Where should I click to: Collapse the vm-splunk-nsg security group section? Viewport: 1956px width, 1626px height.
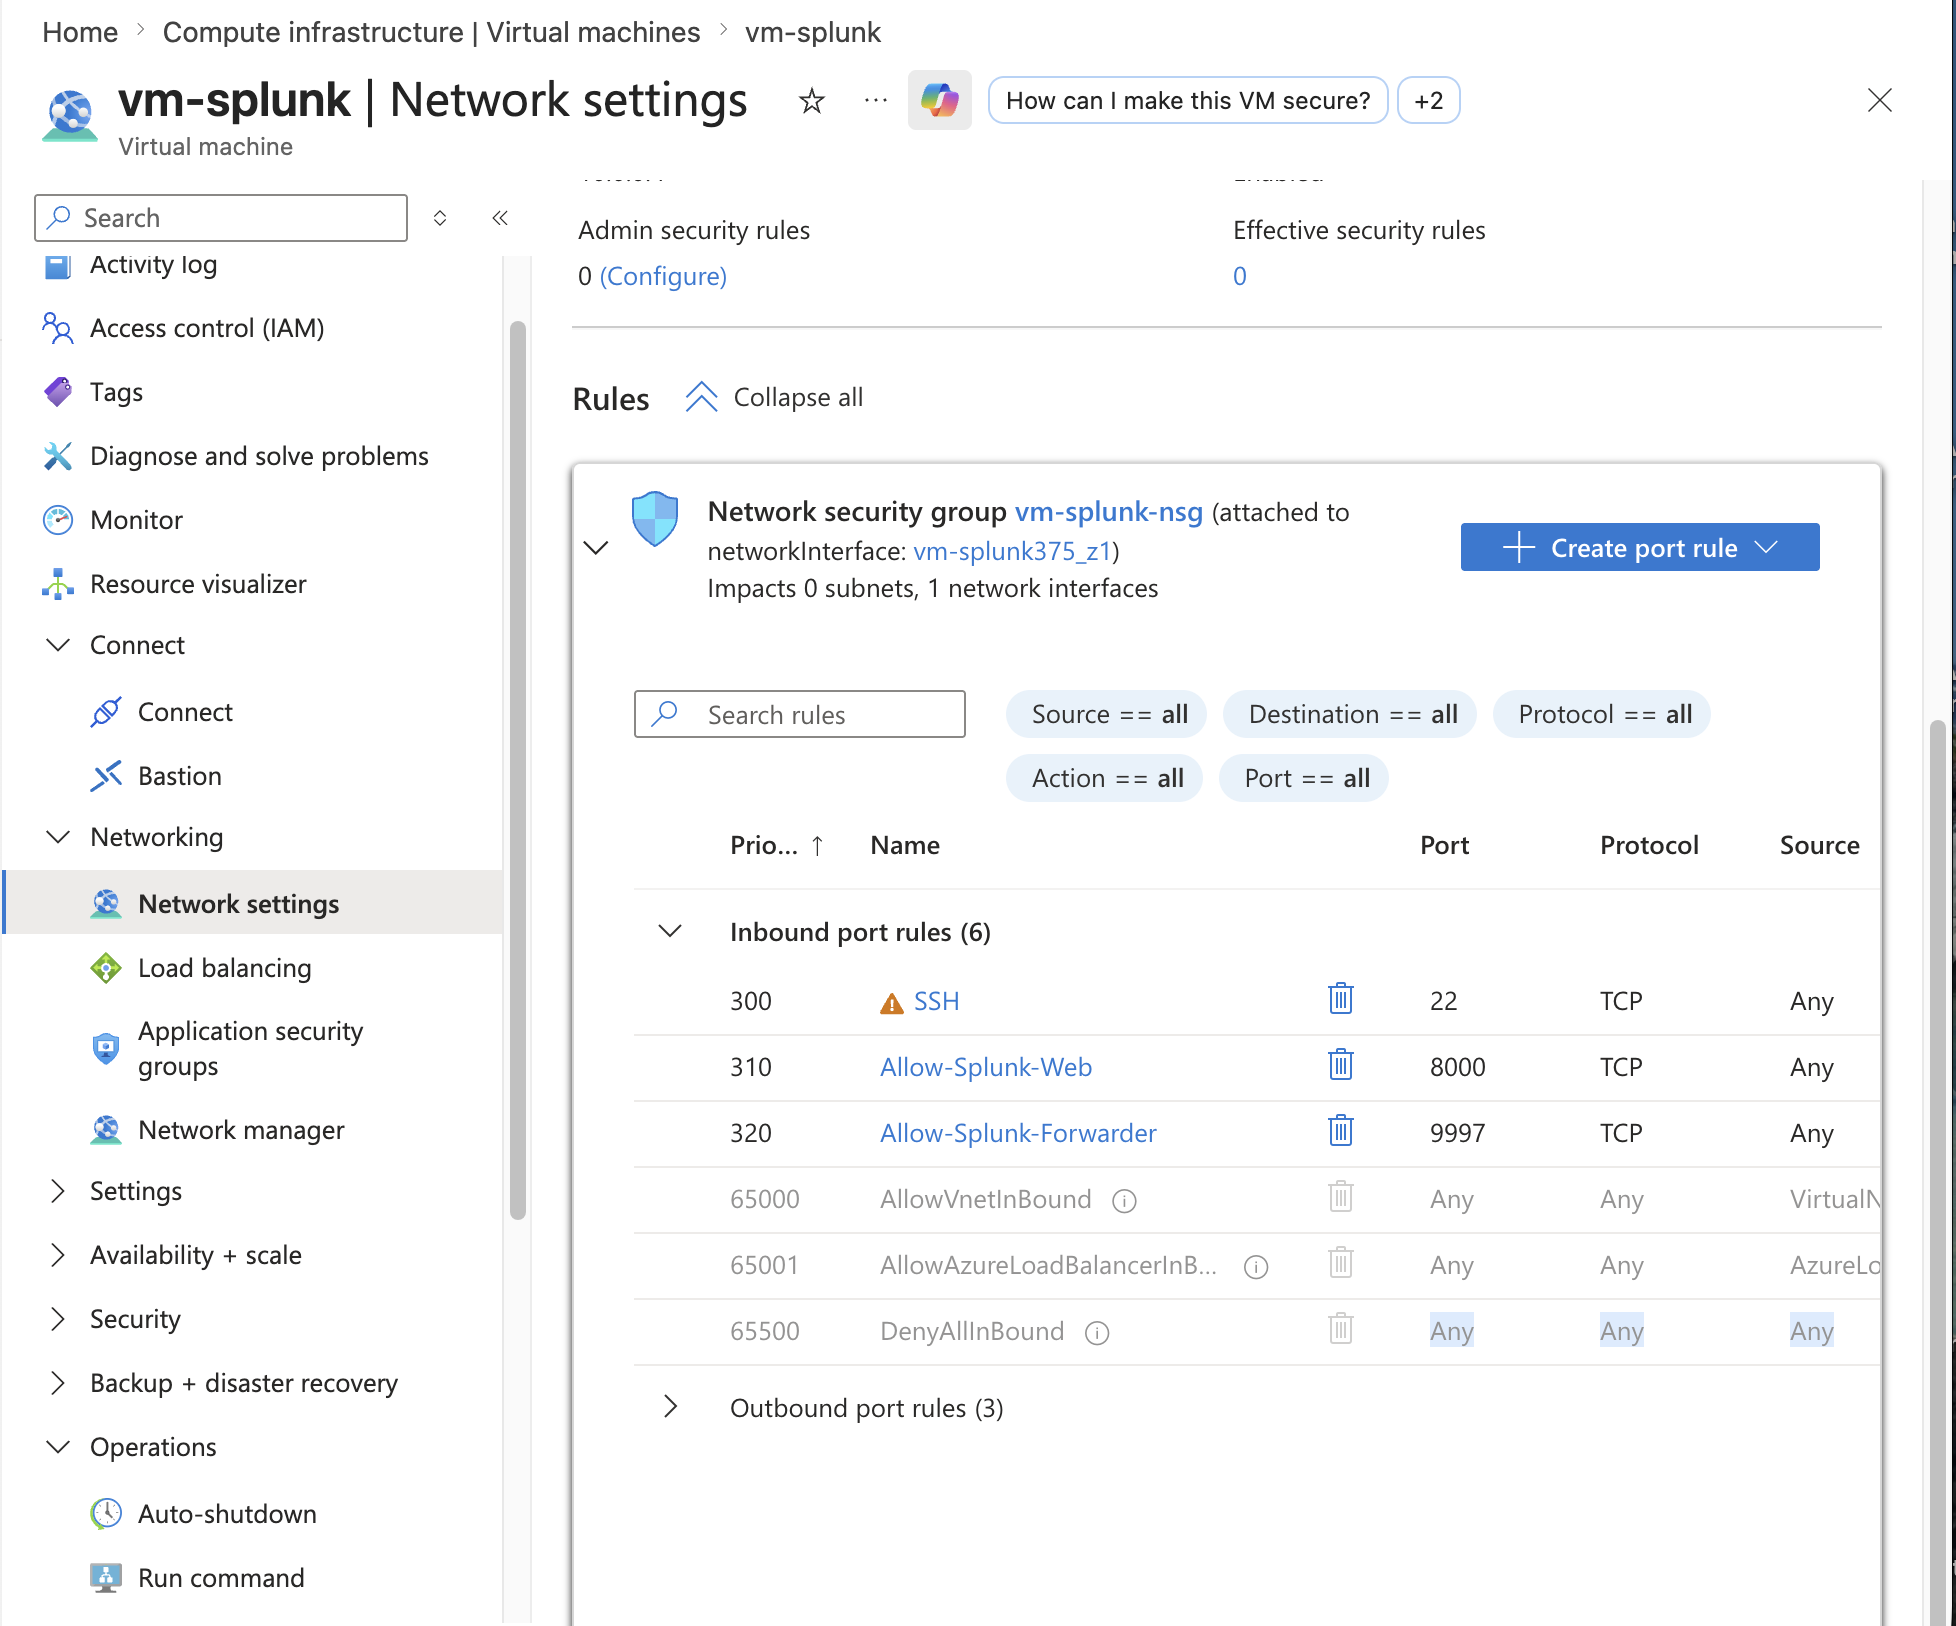pyautogui.click(x=596, y=548)
